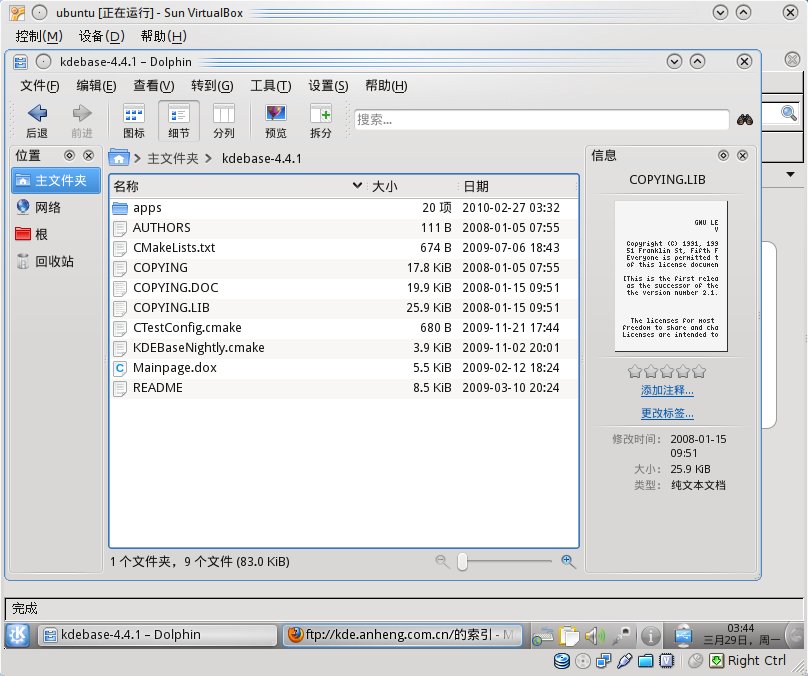This screenshot has height=676, width=808.
Task: Close the 信息 information panel
Action: pos(743,155)
